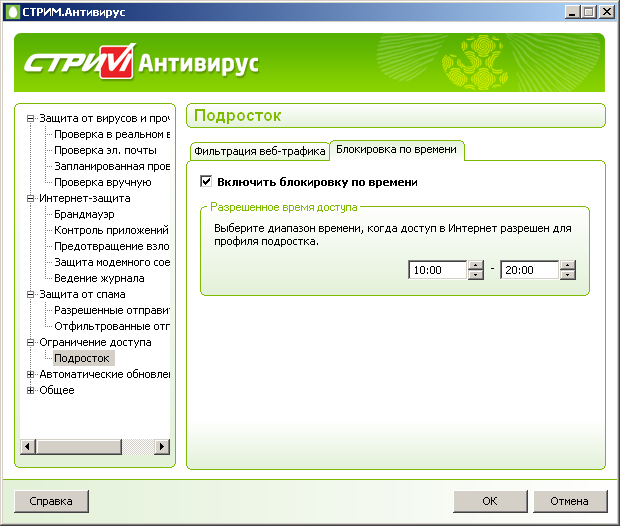
Task: Click 'Автоматические обновления' category label
Action: click(104, 374)
